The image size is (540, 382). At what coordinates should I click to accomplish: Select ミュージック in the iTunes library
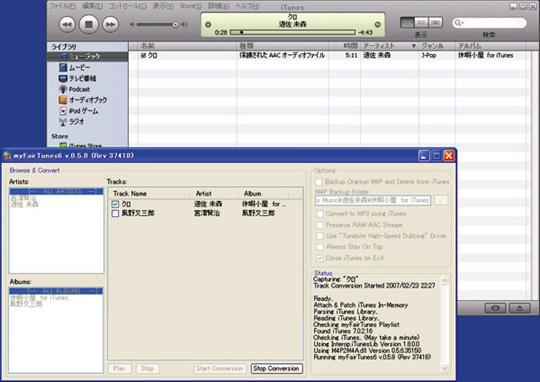[x=87, y=56]
